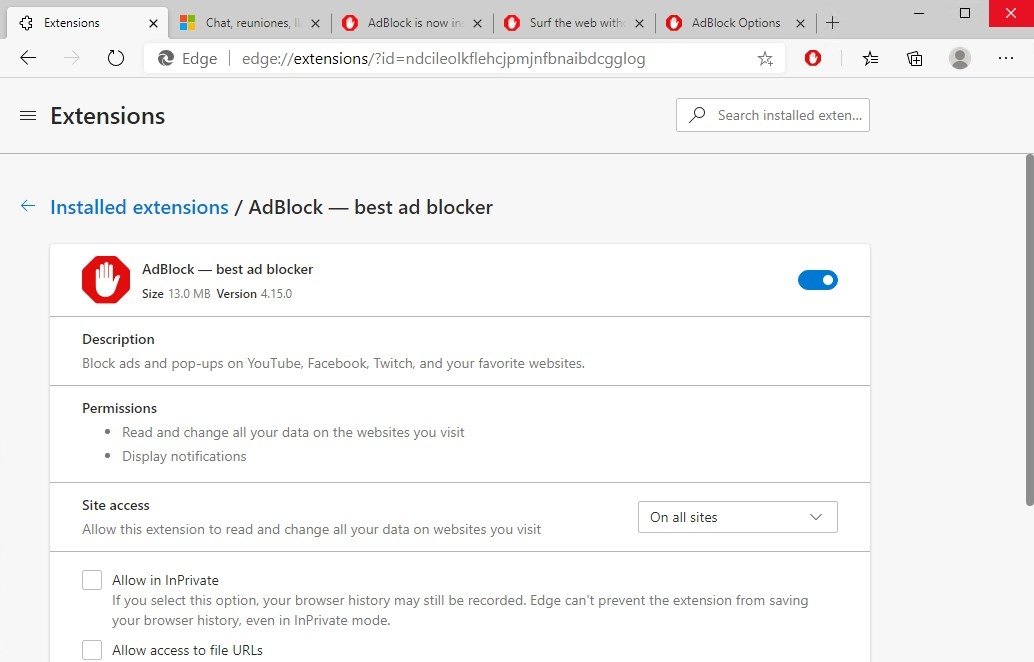Go back with the browser Back arrow
The image size is (1034, 662).
(28, 58)
